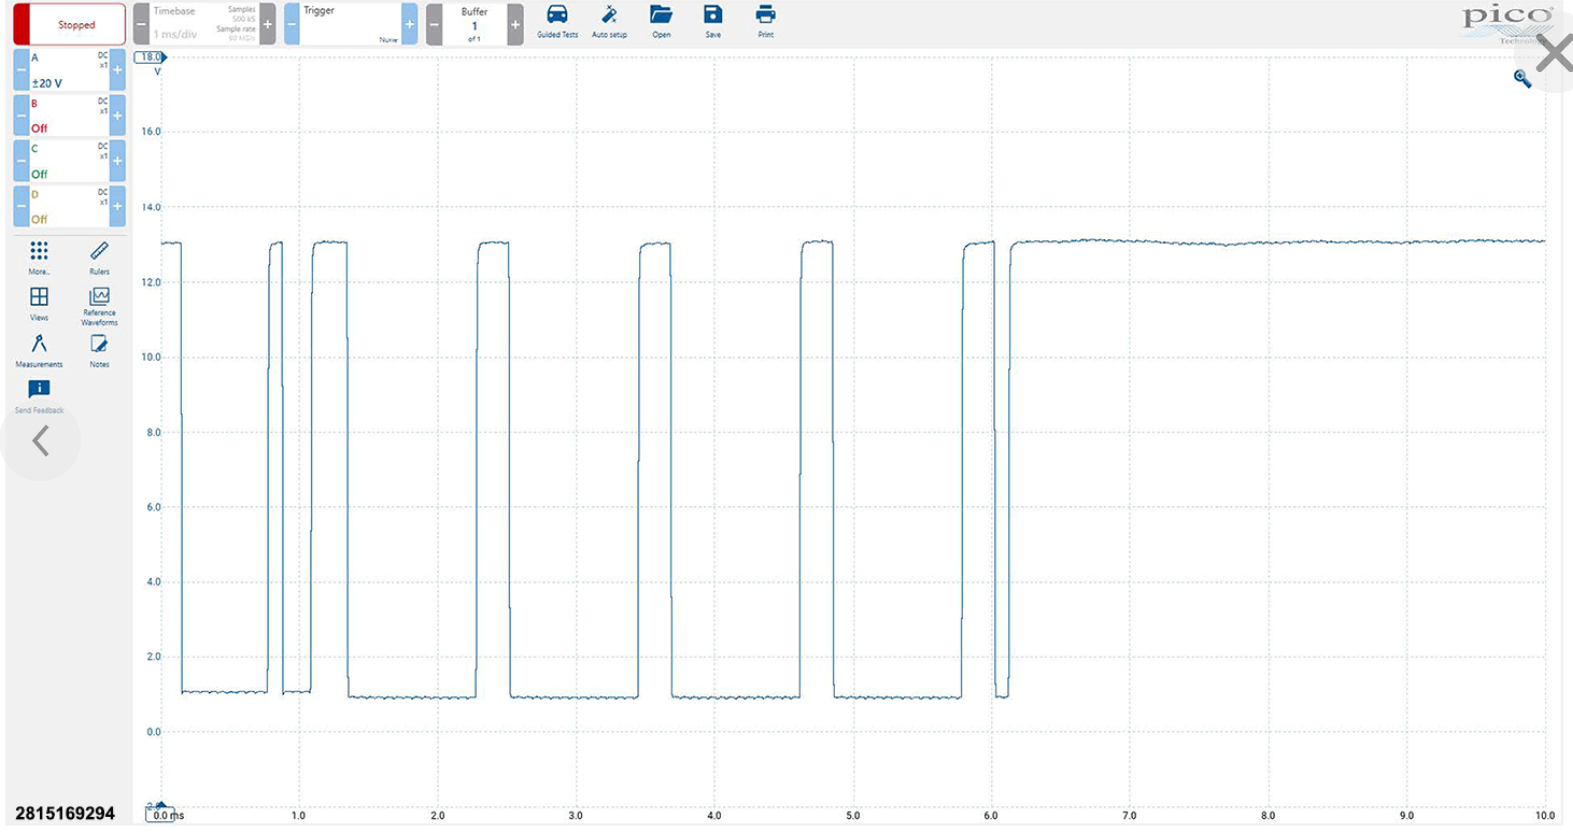
Task: Select the 18.0 voltage axis marker
Action: coord(150,57)
